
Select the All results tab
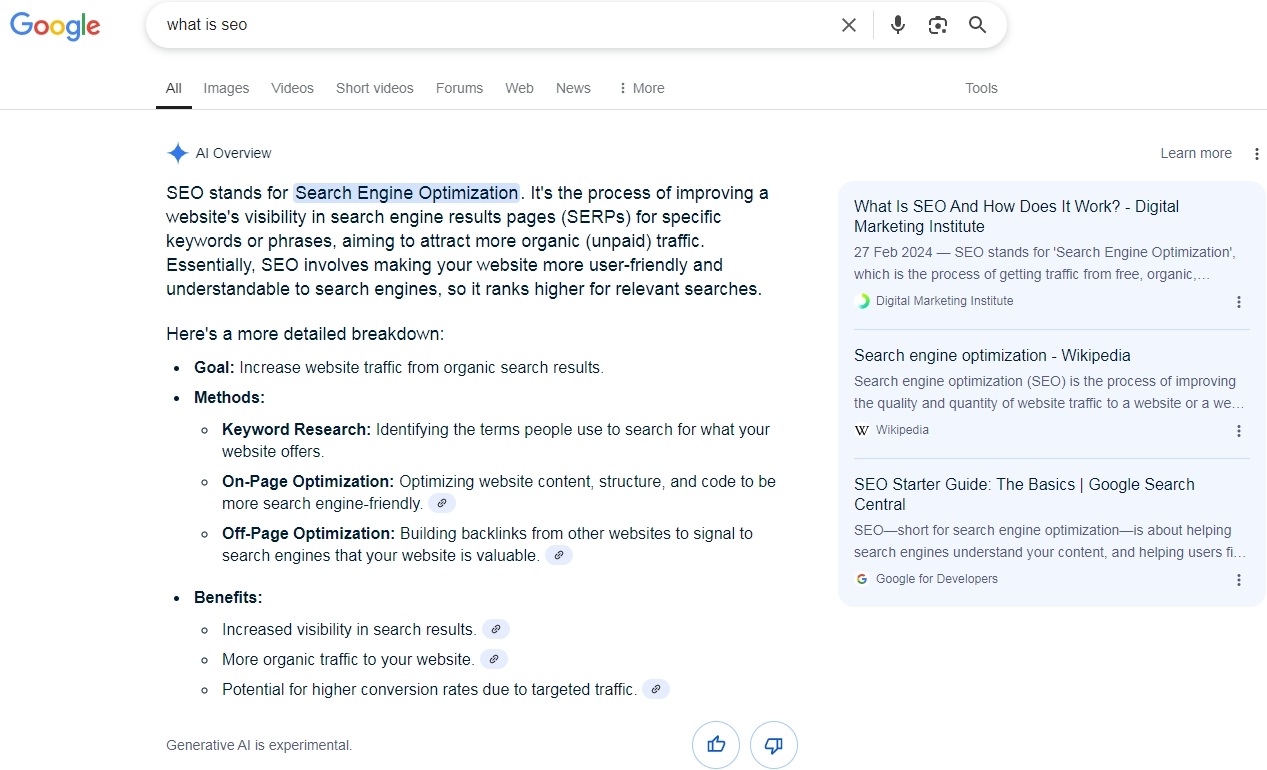click(x=174, y=88)
